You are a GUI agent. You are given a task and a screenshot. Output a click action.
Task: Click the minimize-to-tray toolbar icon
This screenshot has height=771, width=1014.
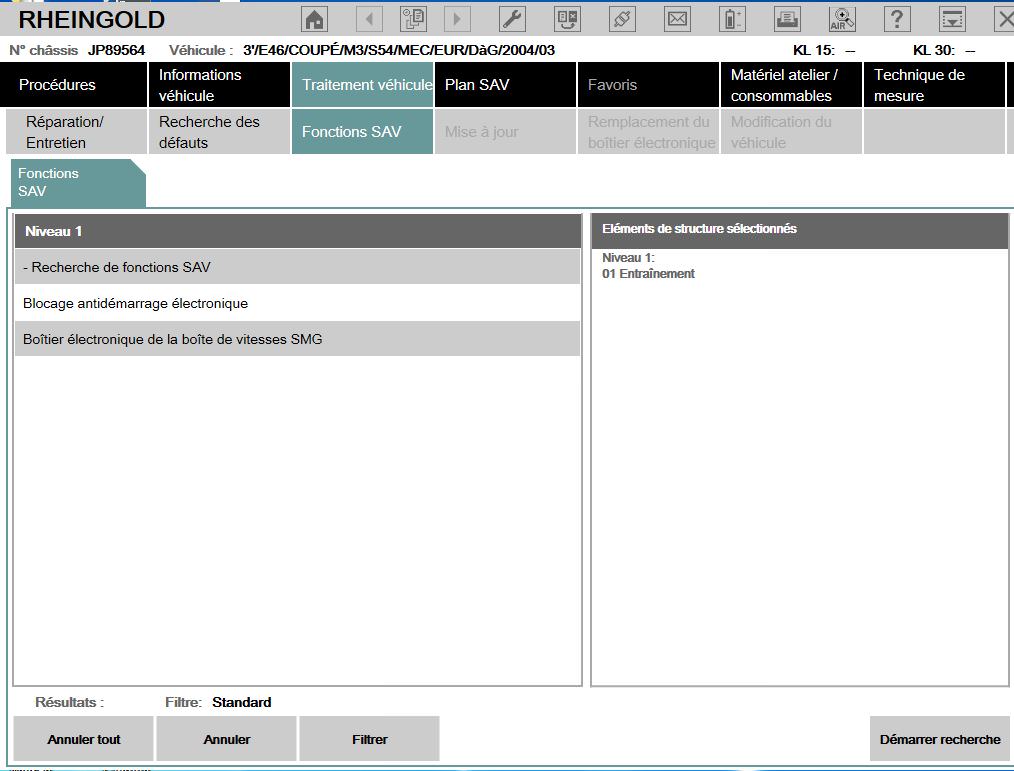pos(952,19)
